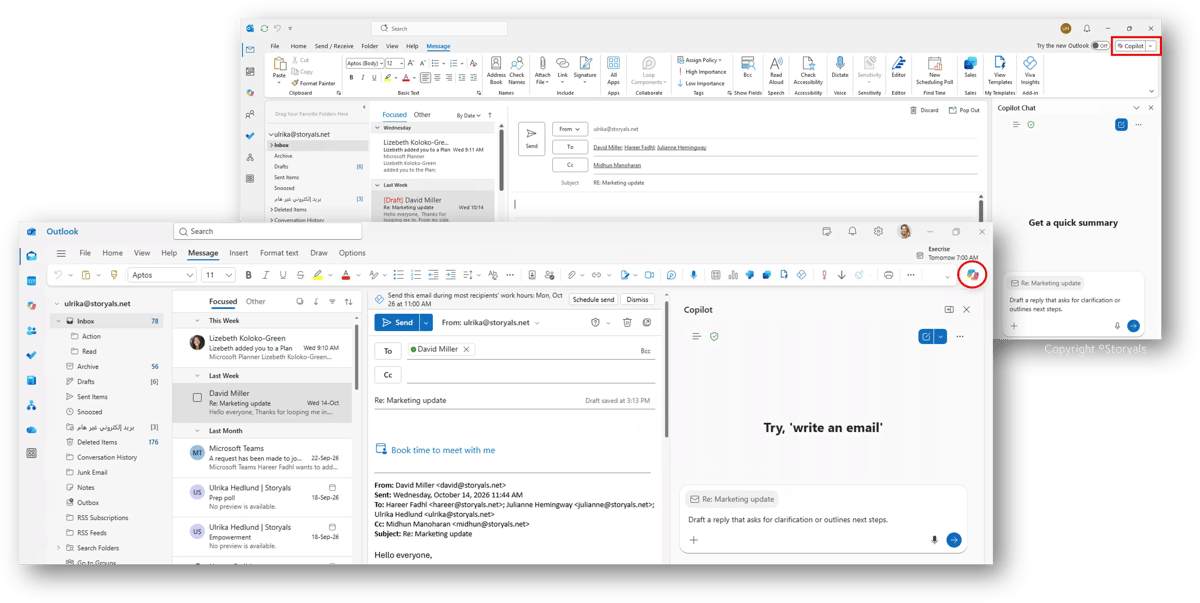Click Pop Out in classic Outlook compose pane
Screen dimensions: 1200x603
pyautogui.click(x=965, y=110)
